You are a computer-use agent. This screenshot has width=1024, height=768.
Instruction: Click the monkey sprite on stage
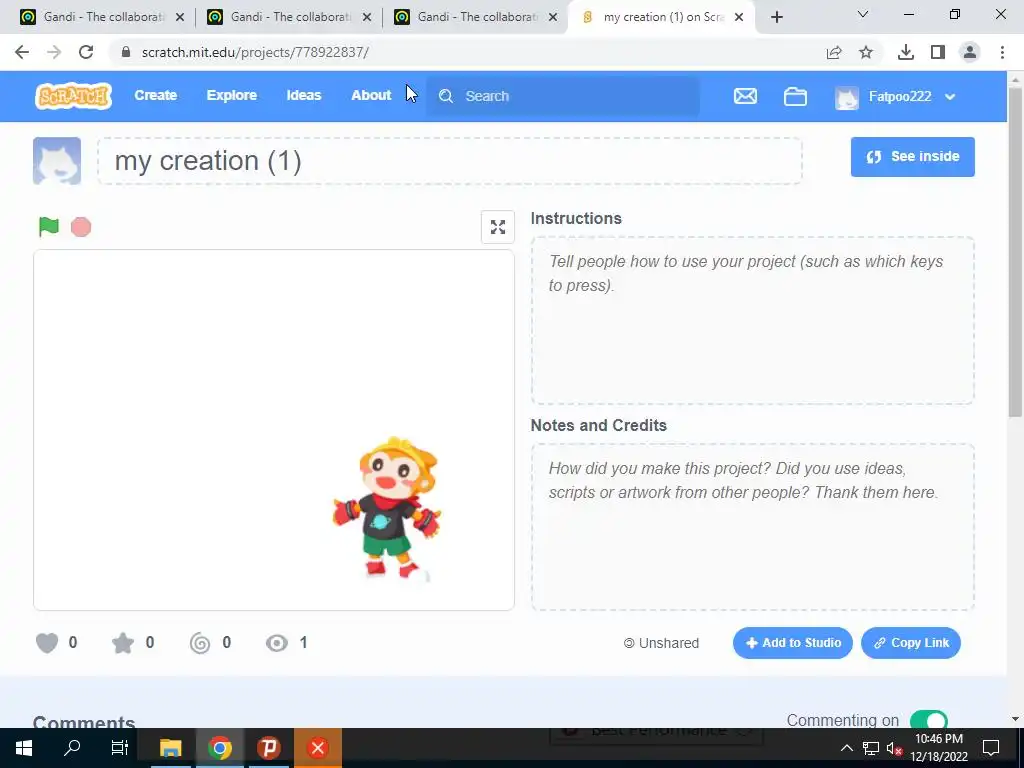click(389, 509)
